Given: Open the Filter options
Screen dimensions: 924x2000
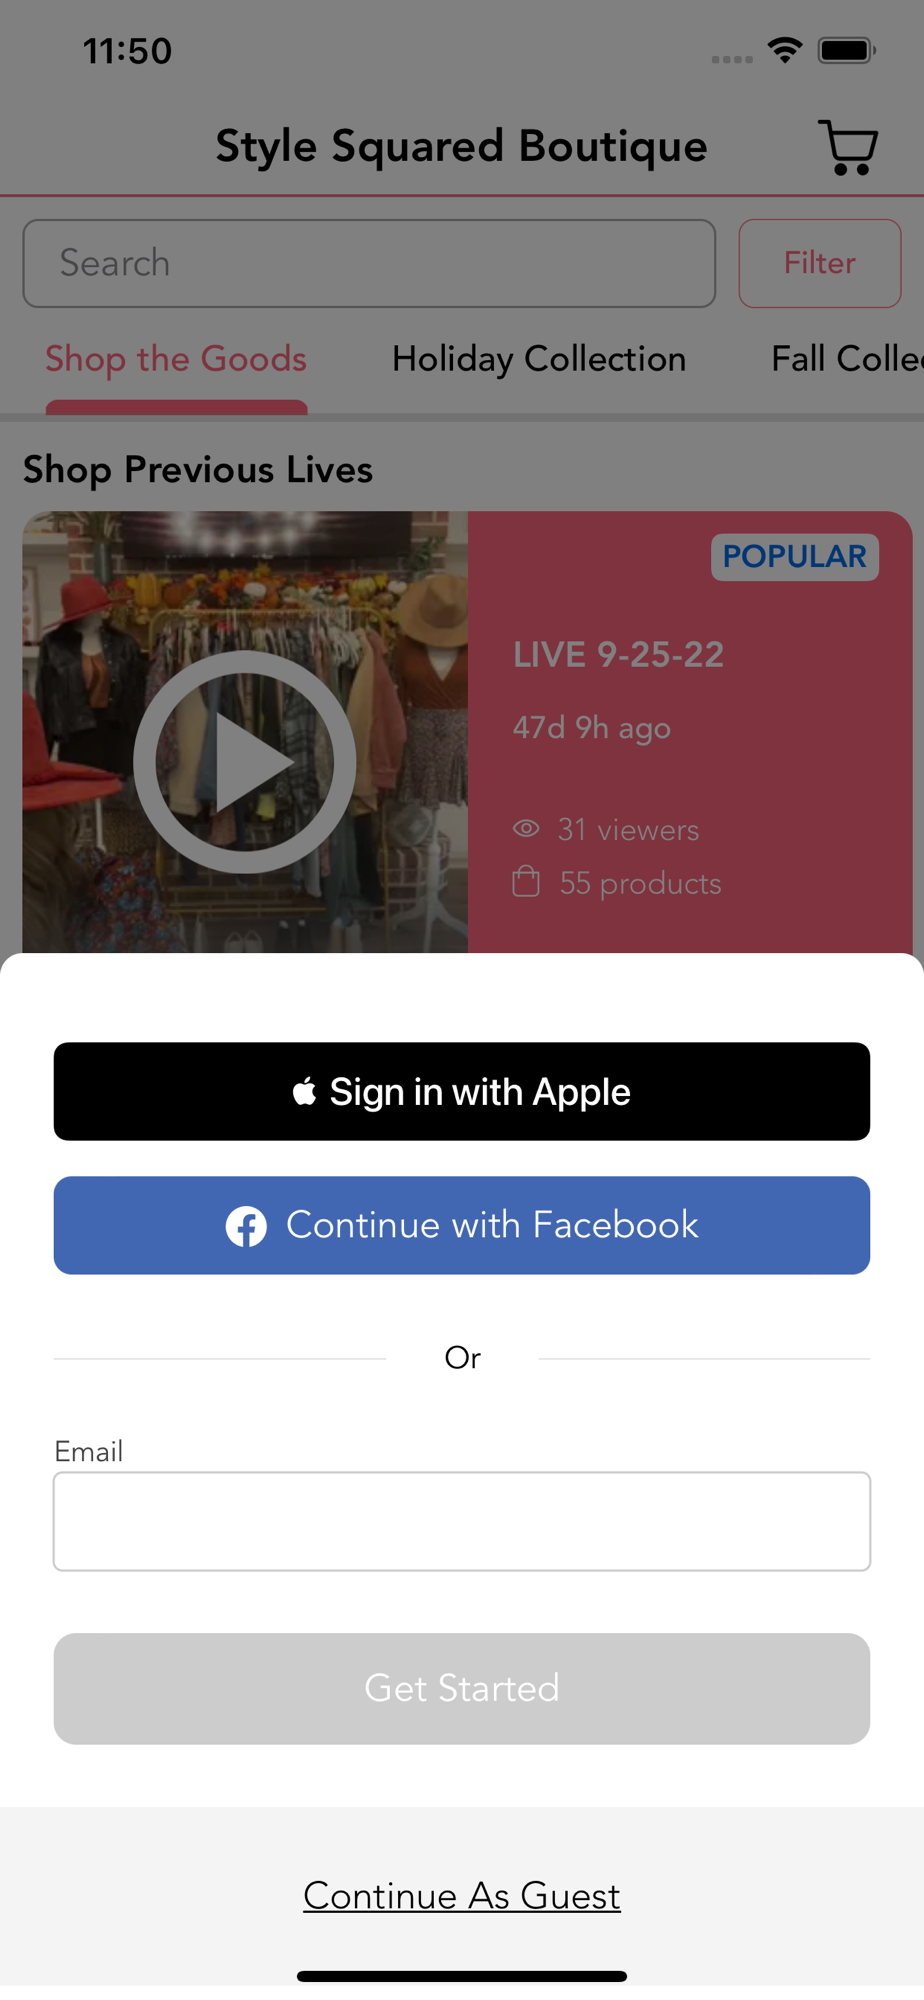Looking at the screenshot, I should coord(820,263).
